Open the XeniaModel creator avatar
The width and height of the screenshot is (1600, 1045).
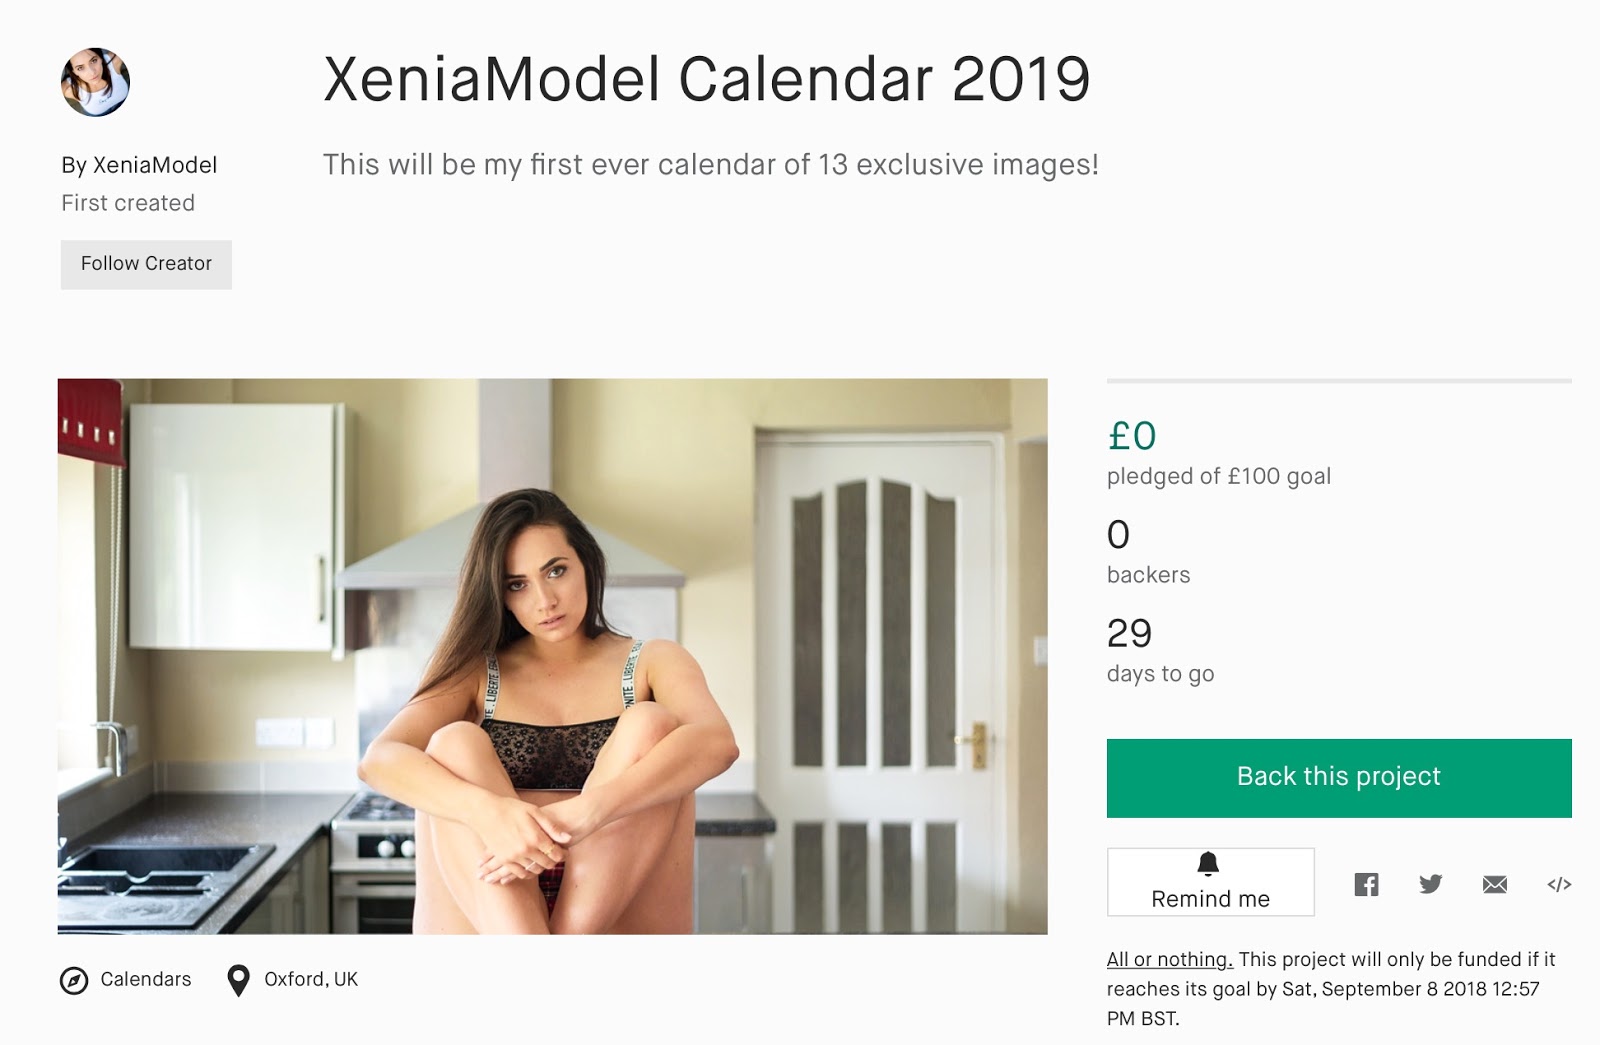[96, 82]
